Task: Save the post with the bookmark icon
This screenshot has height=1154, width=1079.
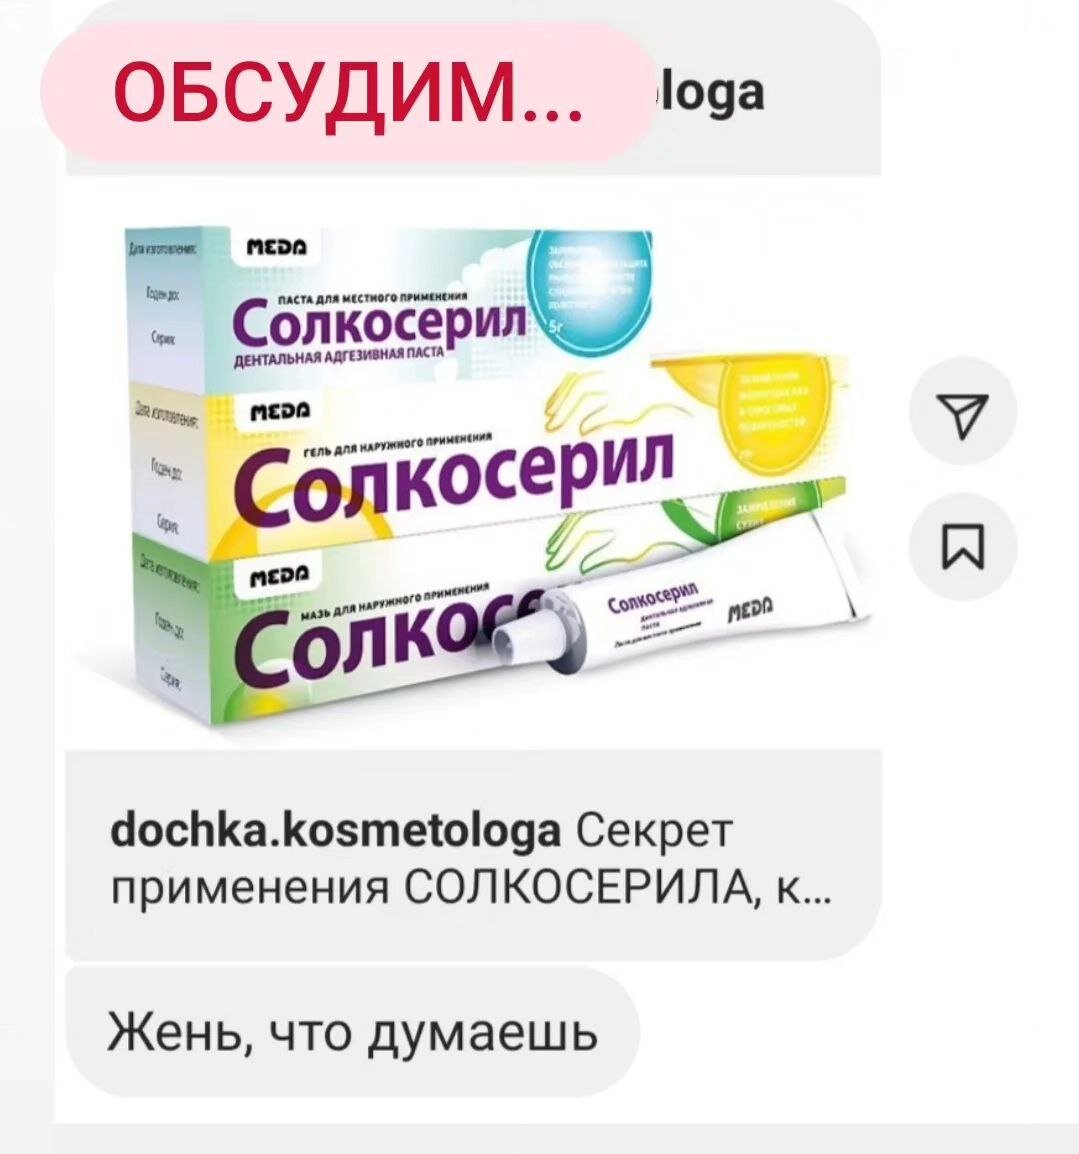Action: [963, 547]
